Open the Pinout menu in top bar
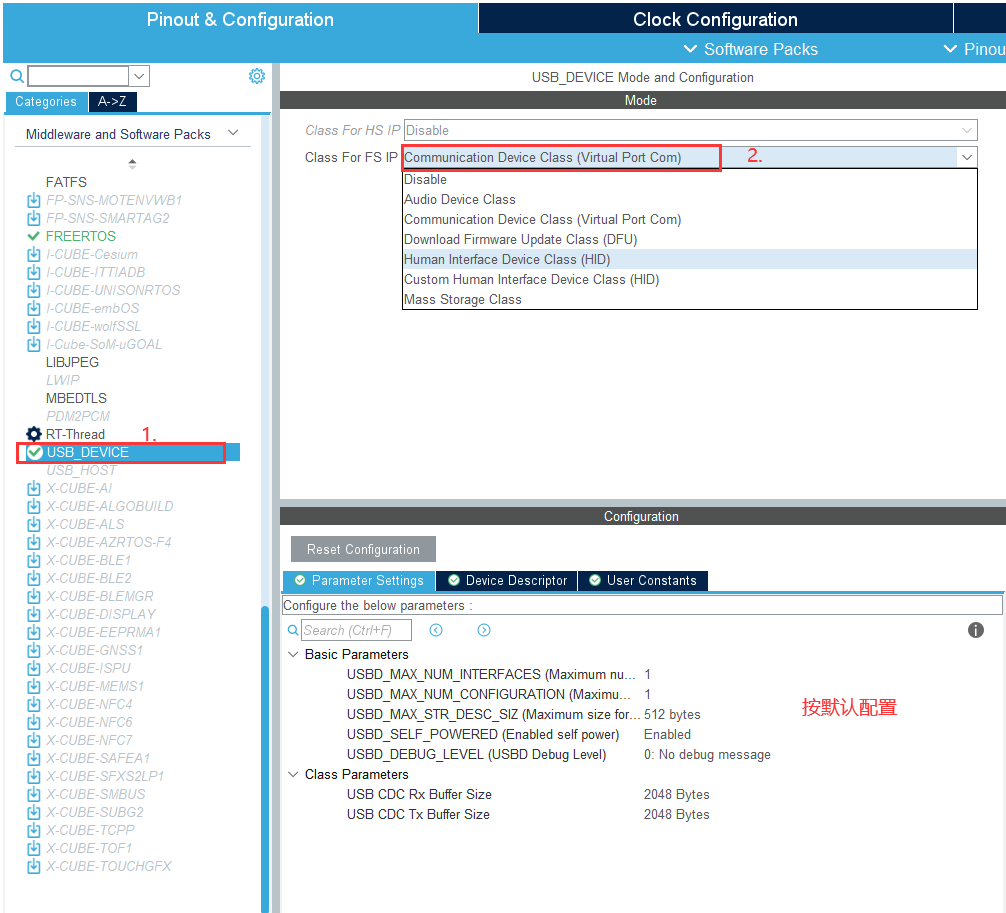This screenshot has width=1006, height=913. click(975, 49)
